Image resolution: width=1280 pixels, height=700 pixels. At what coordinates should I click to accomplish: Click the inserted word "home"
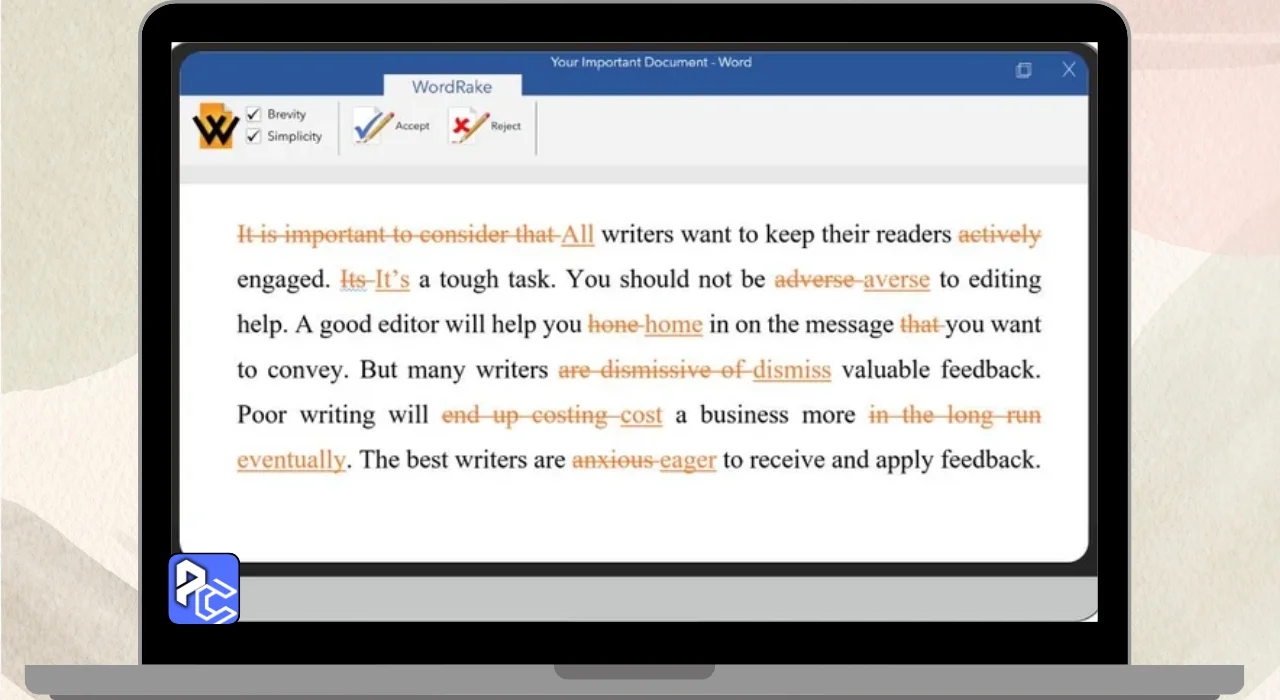click(x=674, y=325)
